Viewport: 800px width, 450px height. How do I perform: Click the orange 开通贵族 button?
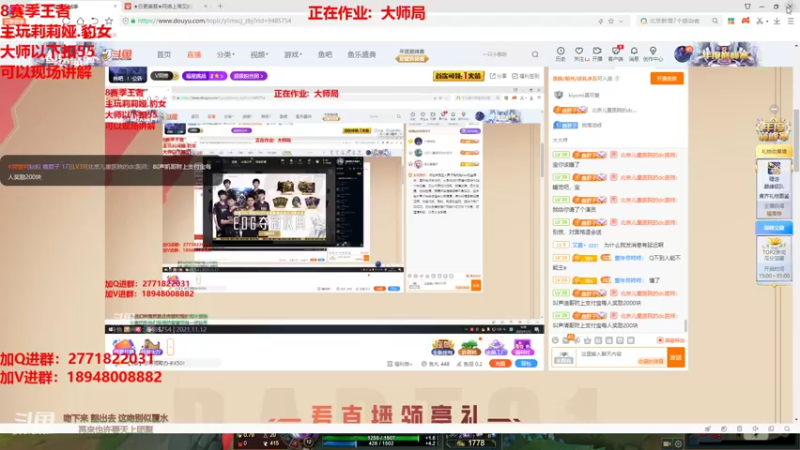(666, 79)
